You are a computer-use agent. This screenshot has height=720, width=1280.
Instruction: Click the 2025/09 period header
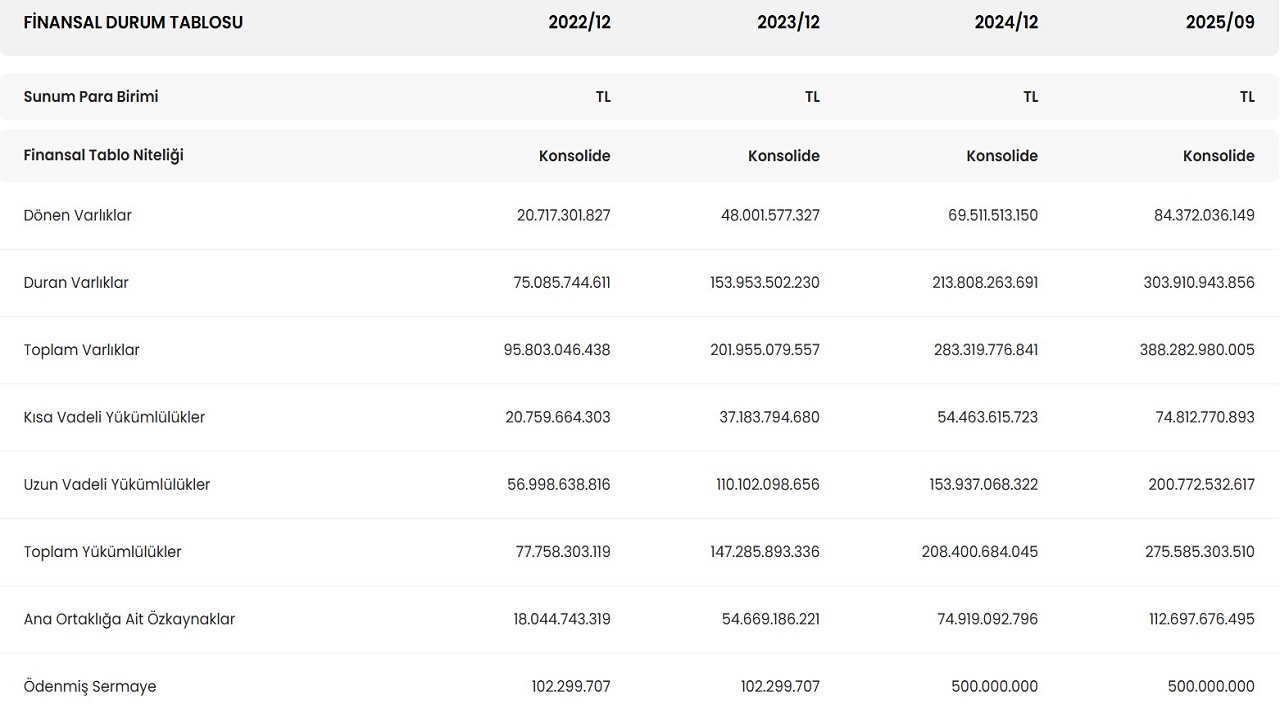(x=1220, y=22)
